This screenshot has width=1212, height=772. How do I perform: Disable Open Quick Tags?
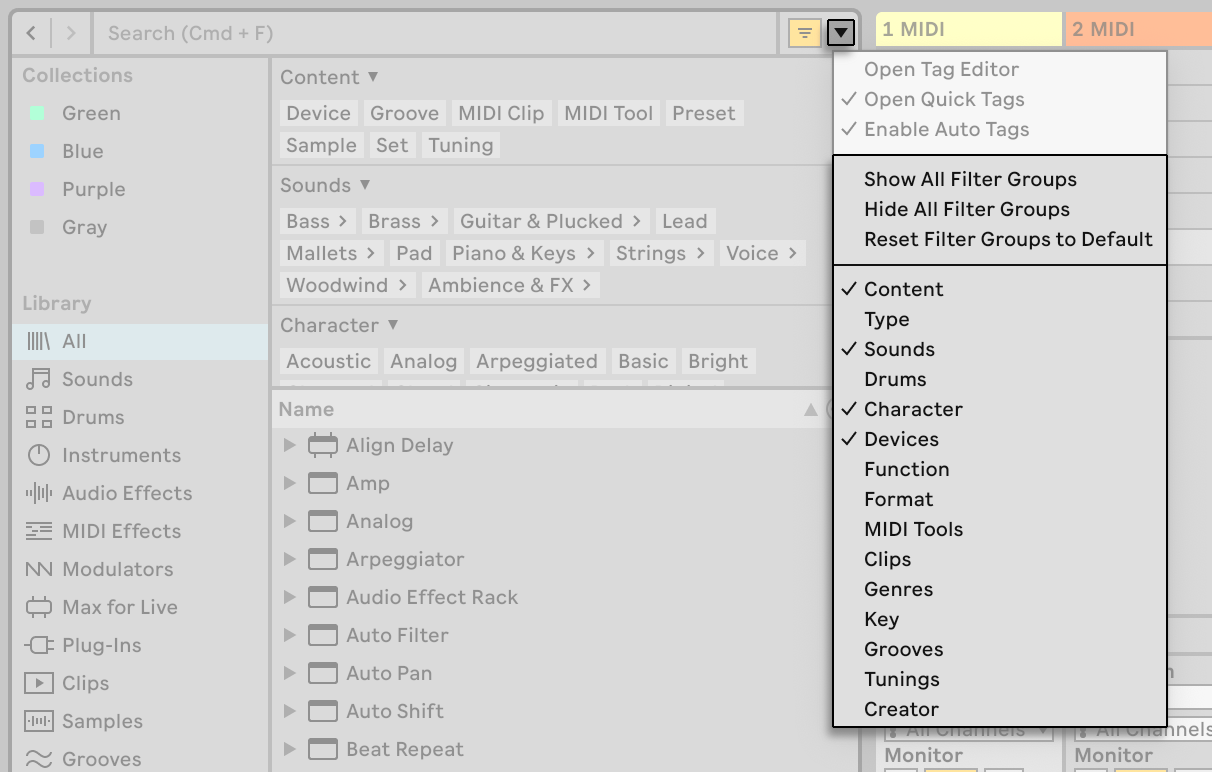point(943,99)
